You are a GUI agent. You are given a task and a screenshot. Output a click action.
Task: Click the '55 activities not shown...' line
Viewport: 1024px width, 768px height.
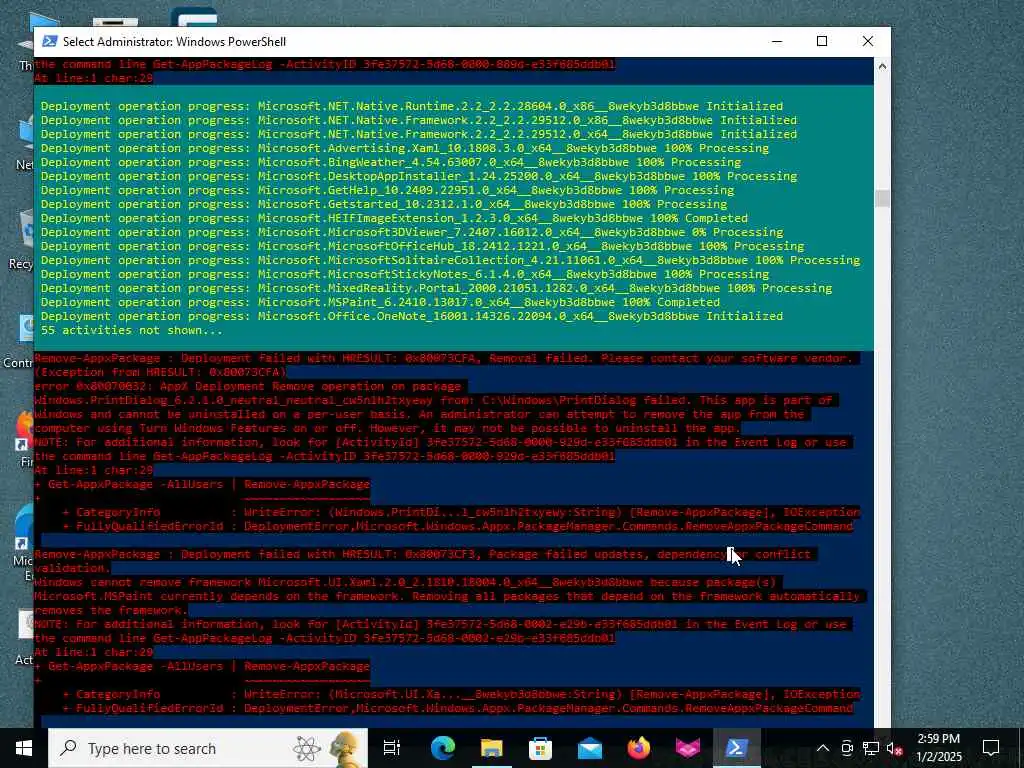click(131, 330)
